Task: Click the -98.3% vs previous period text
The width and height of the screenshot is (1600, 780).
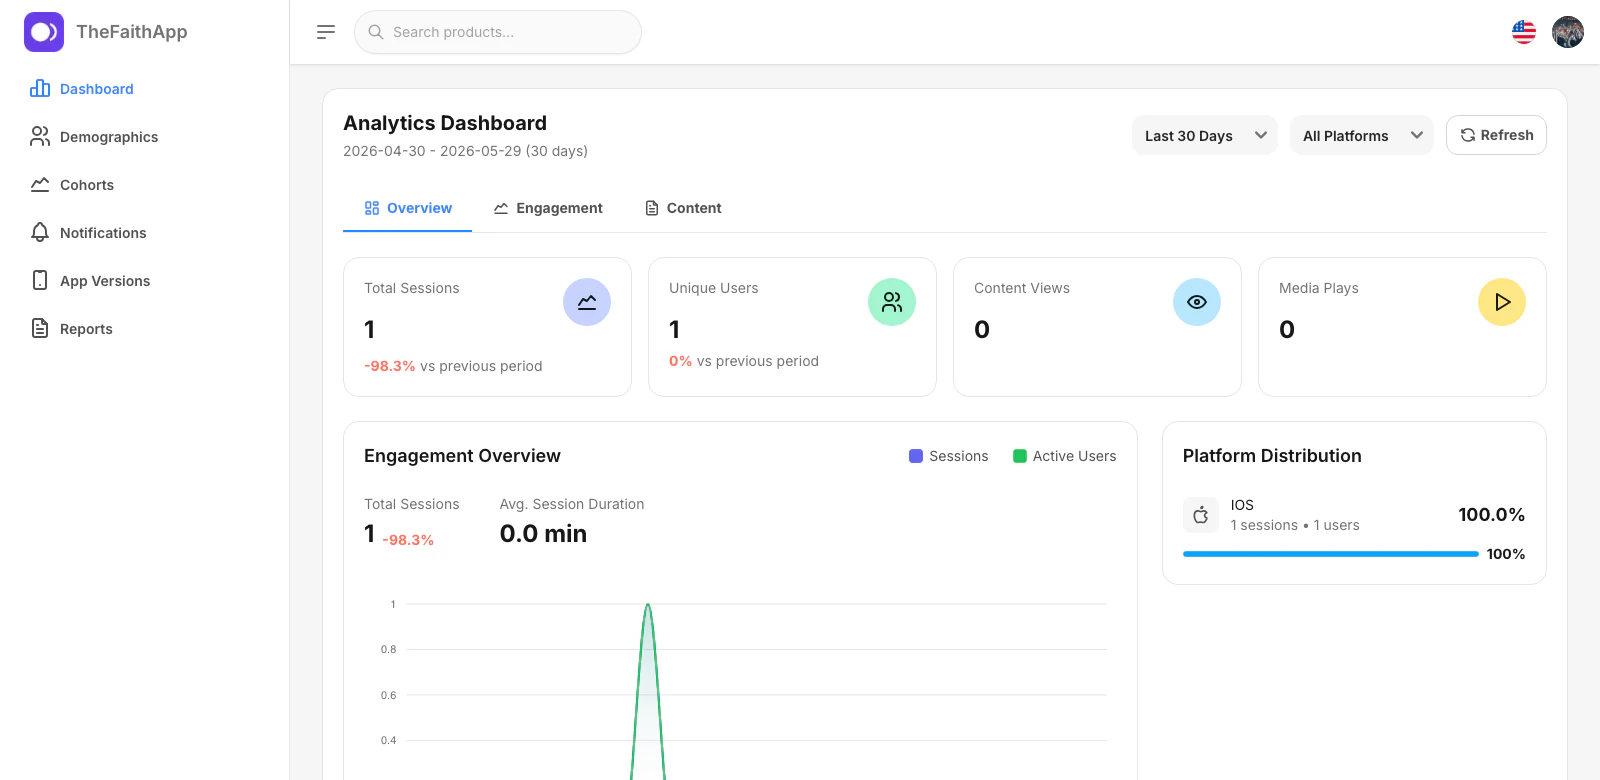Action: [x=453, y=366]
